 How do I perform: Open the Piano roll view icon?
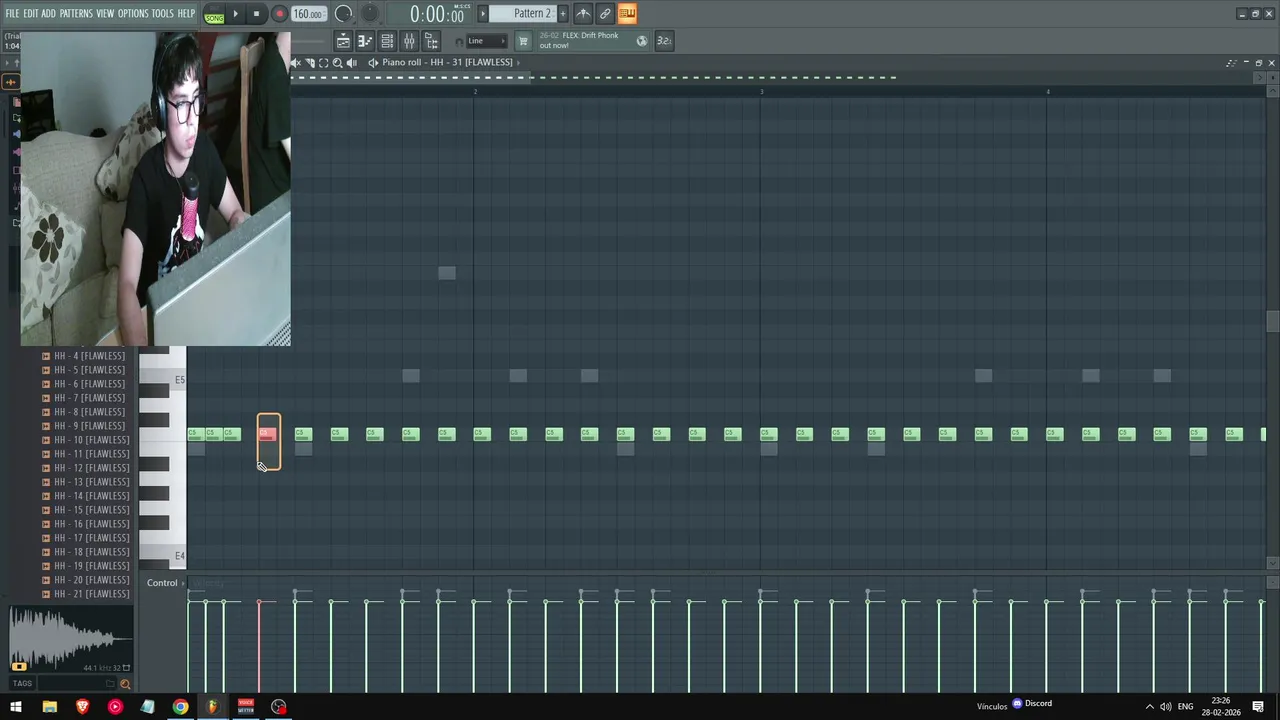365,41
